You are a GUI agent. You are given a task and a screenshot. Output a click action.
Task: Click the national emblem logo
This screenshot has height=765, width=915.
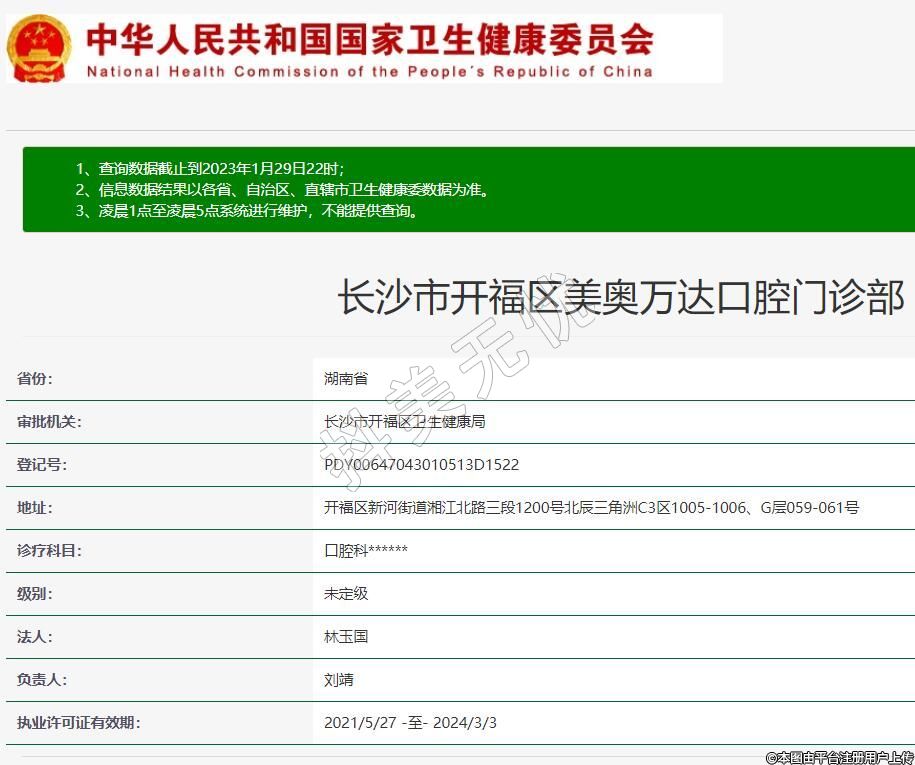click(39, 48)
